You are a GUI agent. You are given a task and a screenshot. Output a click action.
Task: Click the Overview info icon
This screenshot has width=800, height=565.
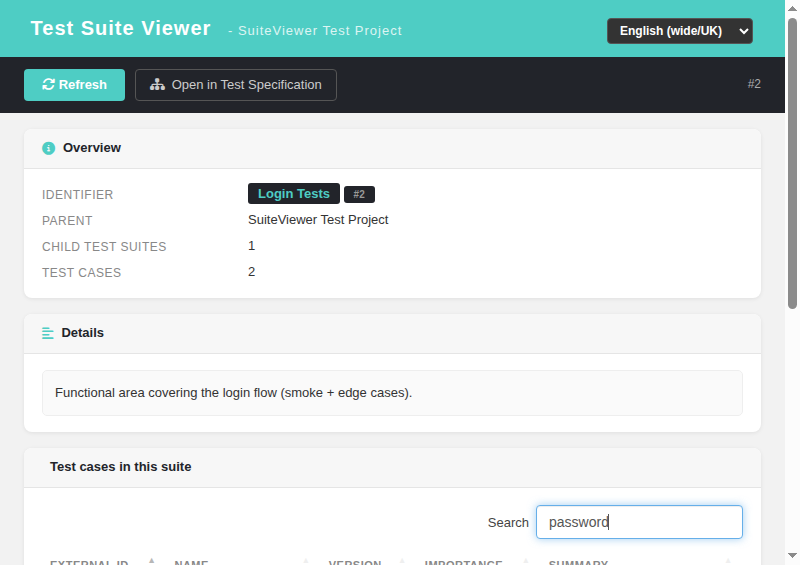click(x=48, y=148)
